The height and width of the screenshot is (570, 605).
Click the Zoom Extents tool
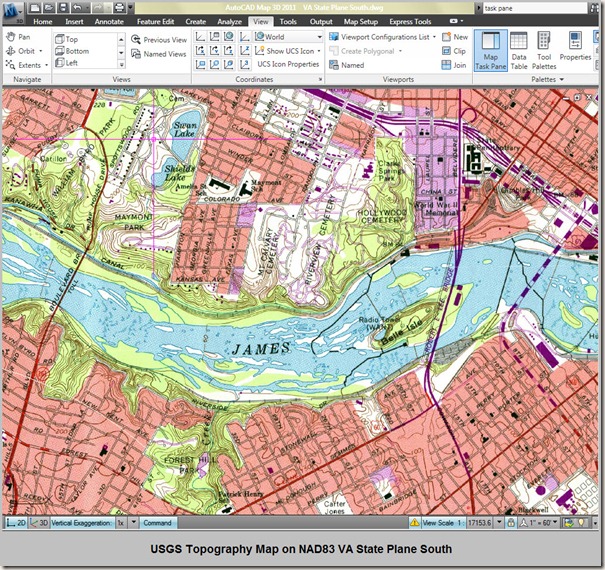click(x=23, y=65)
